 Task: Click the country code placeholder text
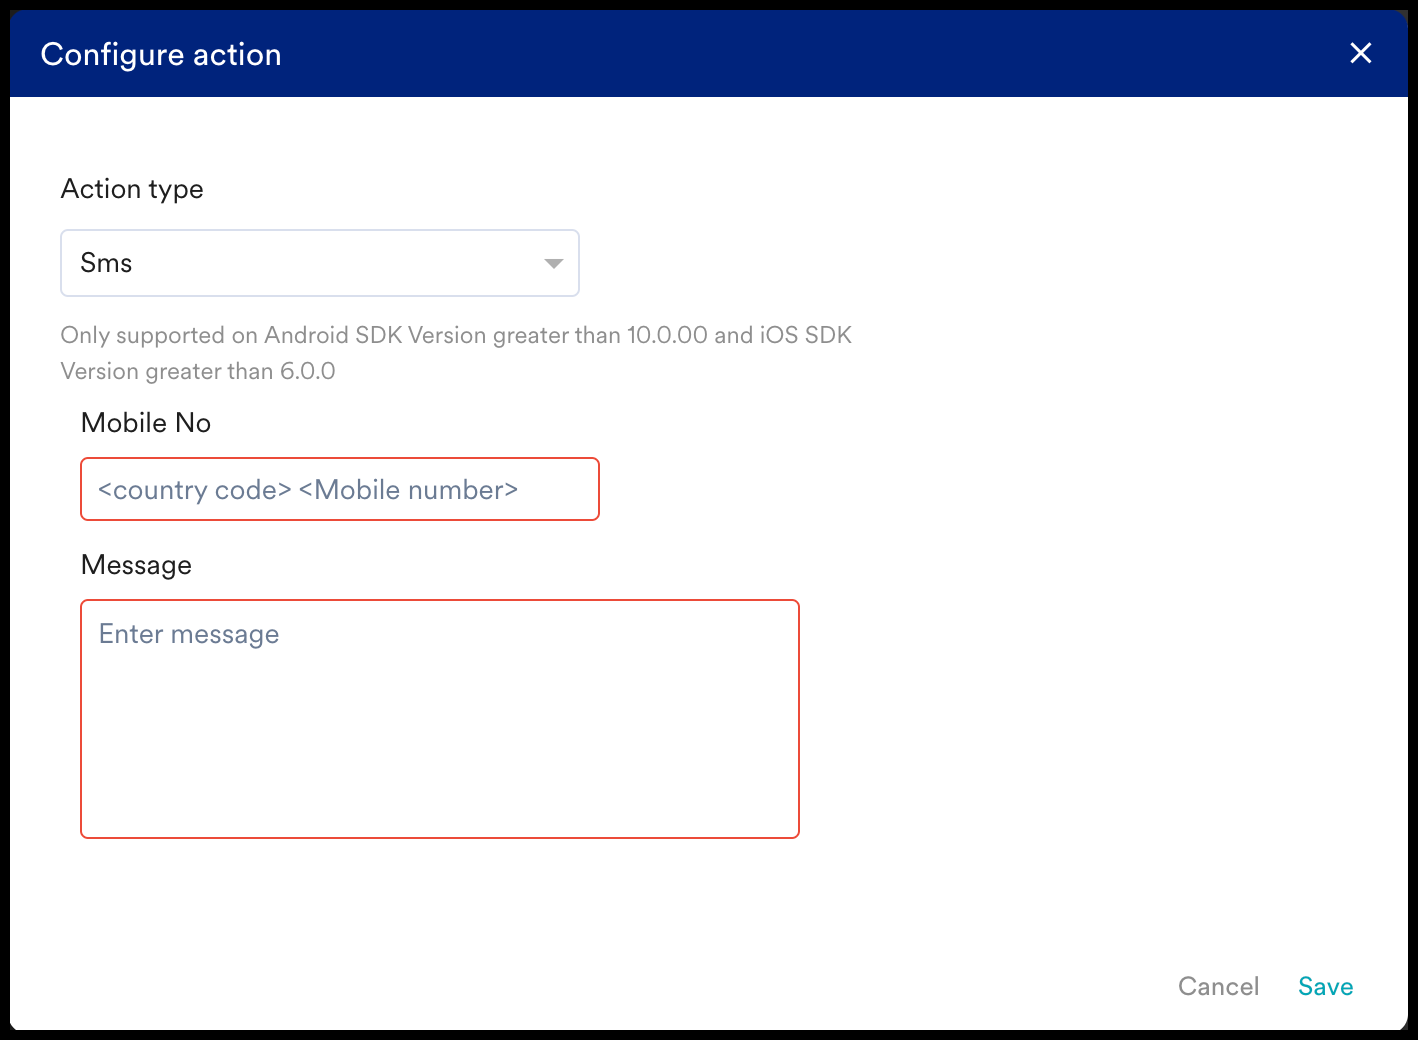(194, 490)
